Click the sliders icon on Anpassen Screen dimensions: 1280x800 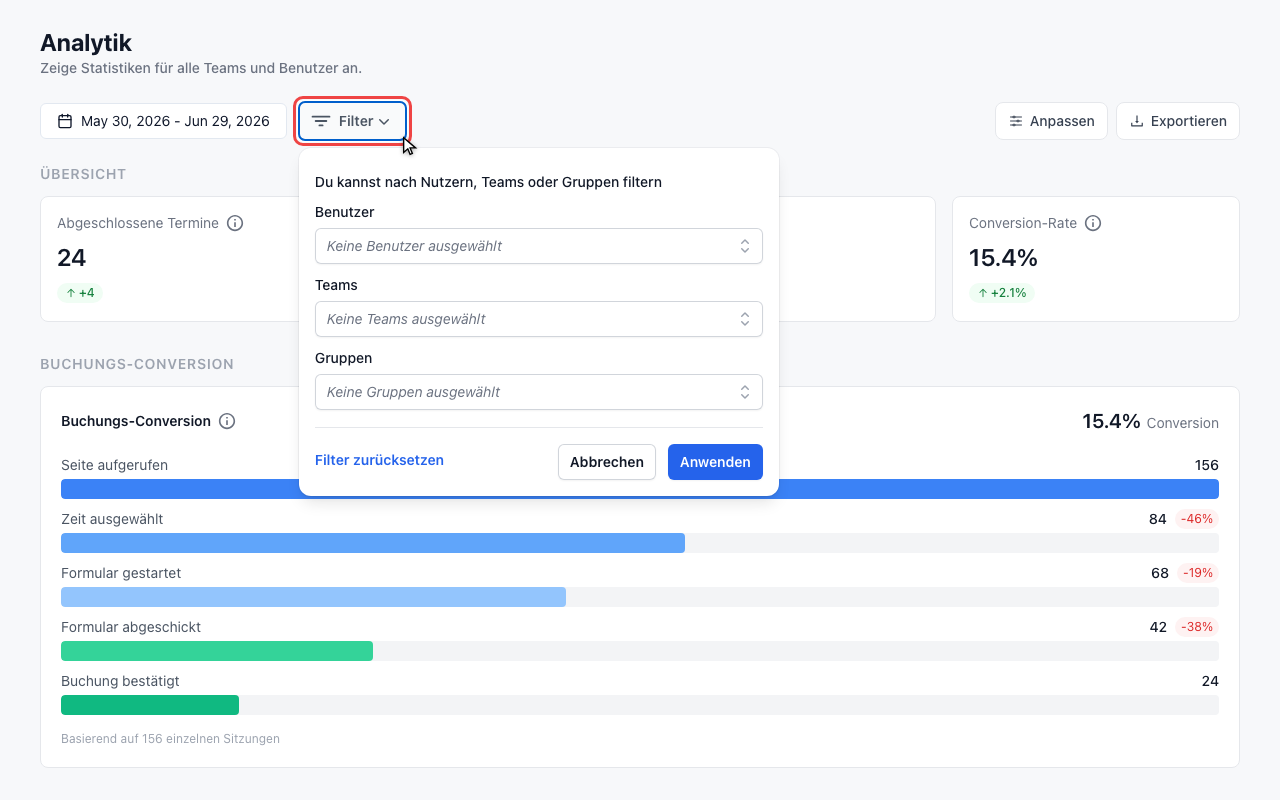click(x=1016, y=121)
